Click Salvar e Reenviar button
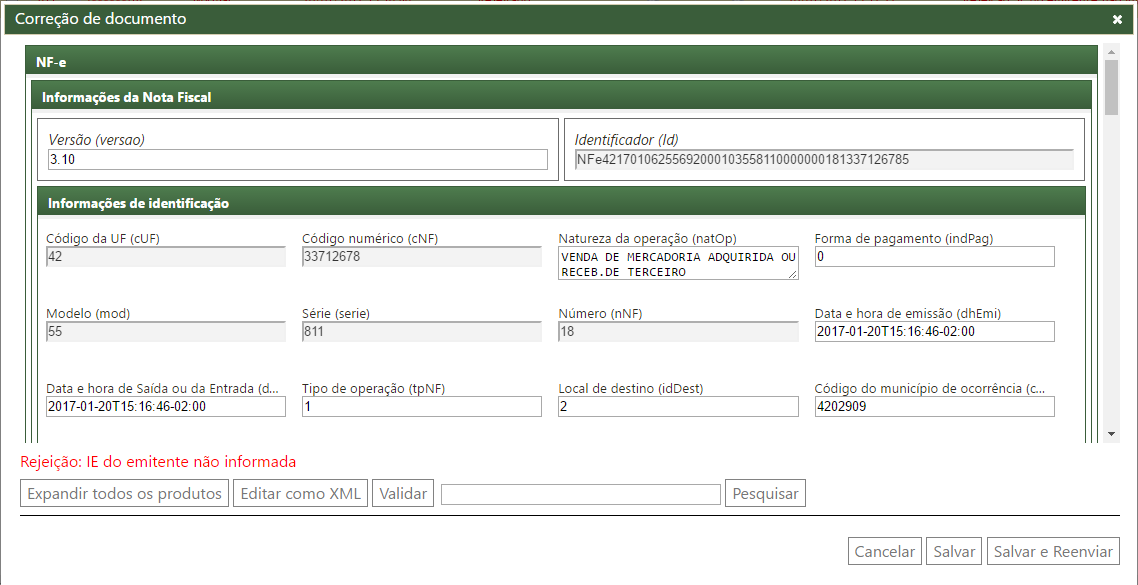Image resolution: width=1138 pixels, height=585 pixels. pyautogui.click(x=1053, y=552)
